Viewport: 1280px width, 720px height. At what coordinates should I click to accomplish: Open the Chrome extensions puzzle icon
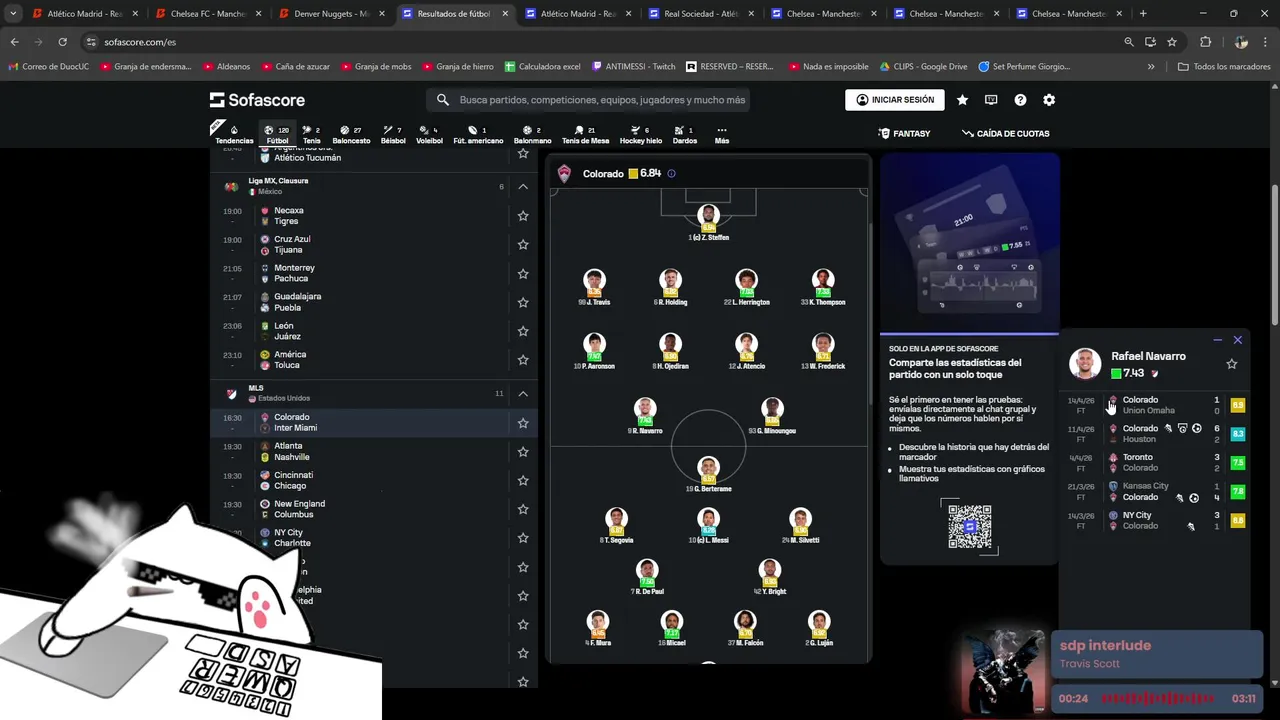pyautogui.click(x=1205, y=42)
